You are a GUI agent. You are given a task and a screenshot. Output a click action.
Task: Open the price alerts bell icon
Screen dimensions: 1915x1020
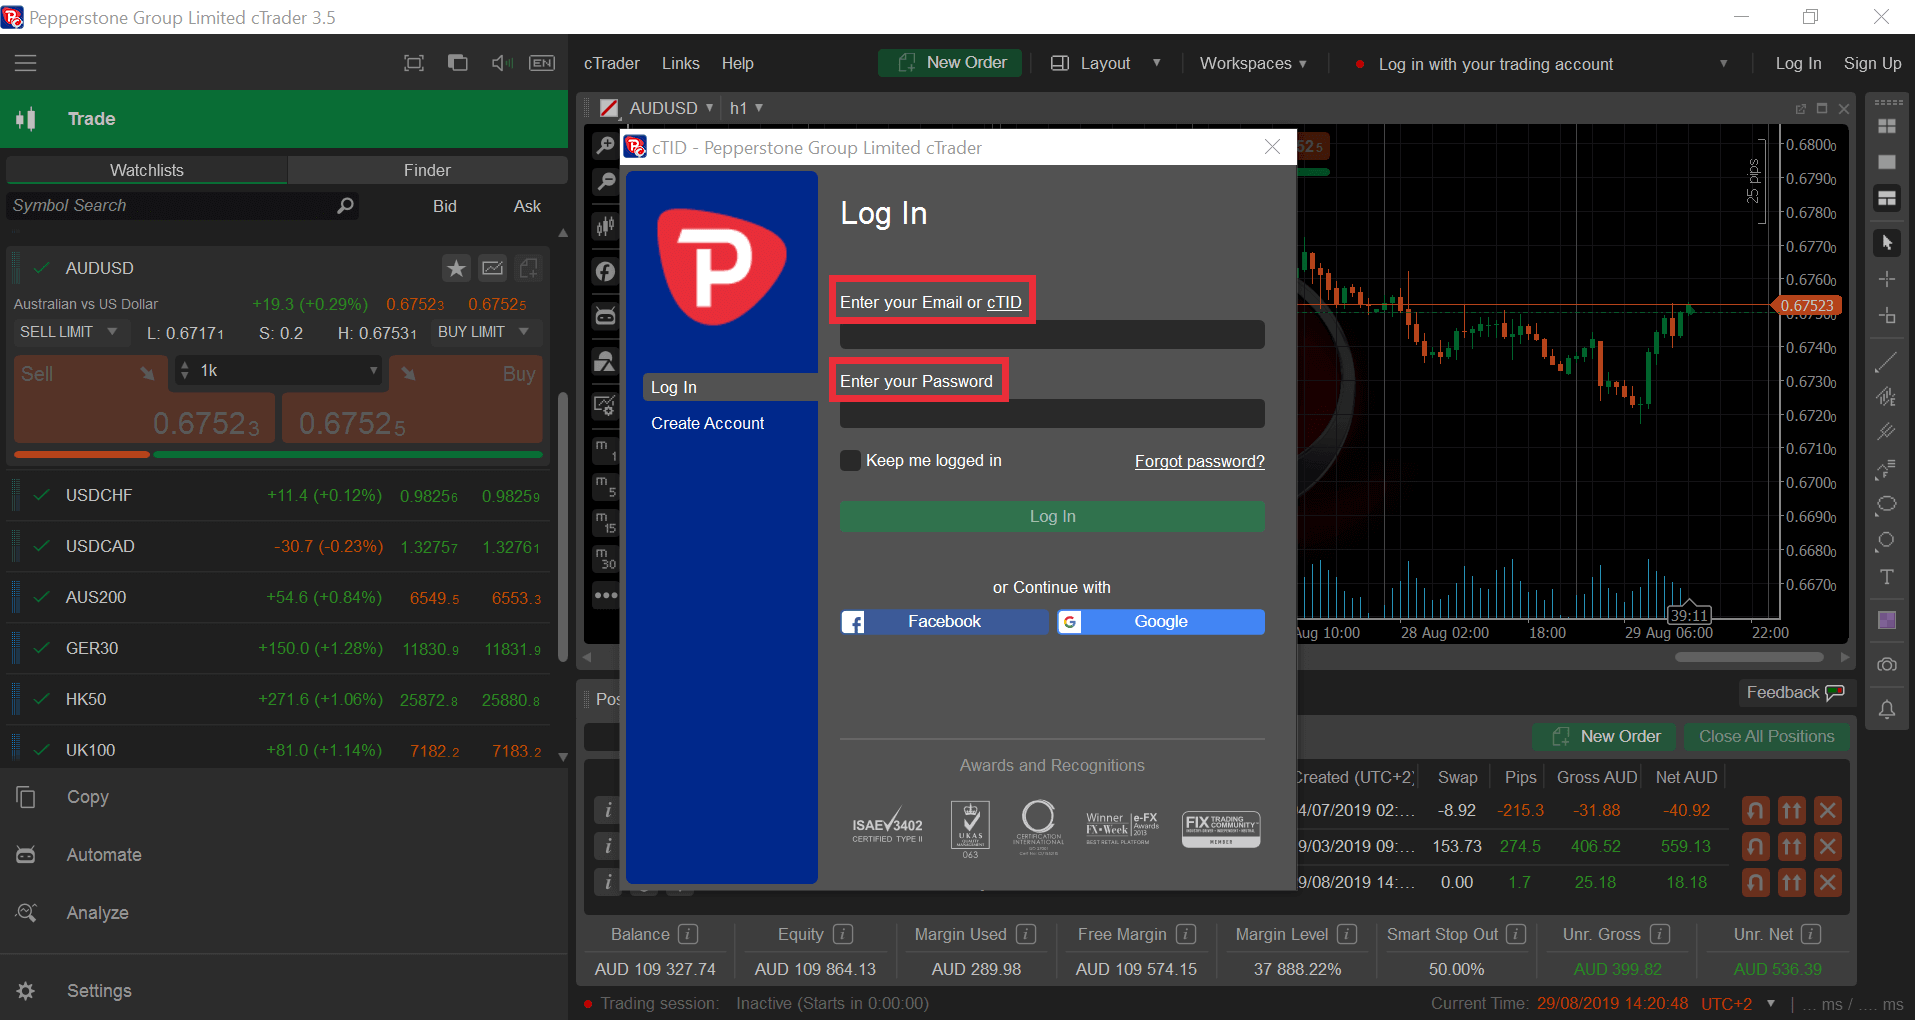[x=1887, y=709]
